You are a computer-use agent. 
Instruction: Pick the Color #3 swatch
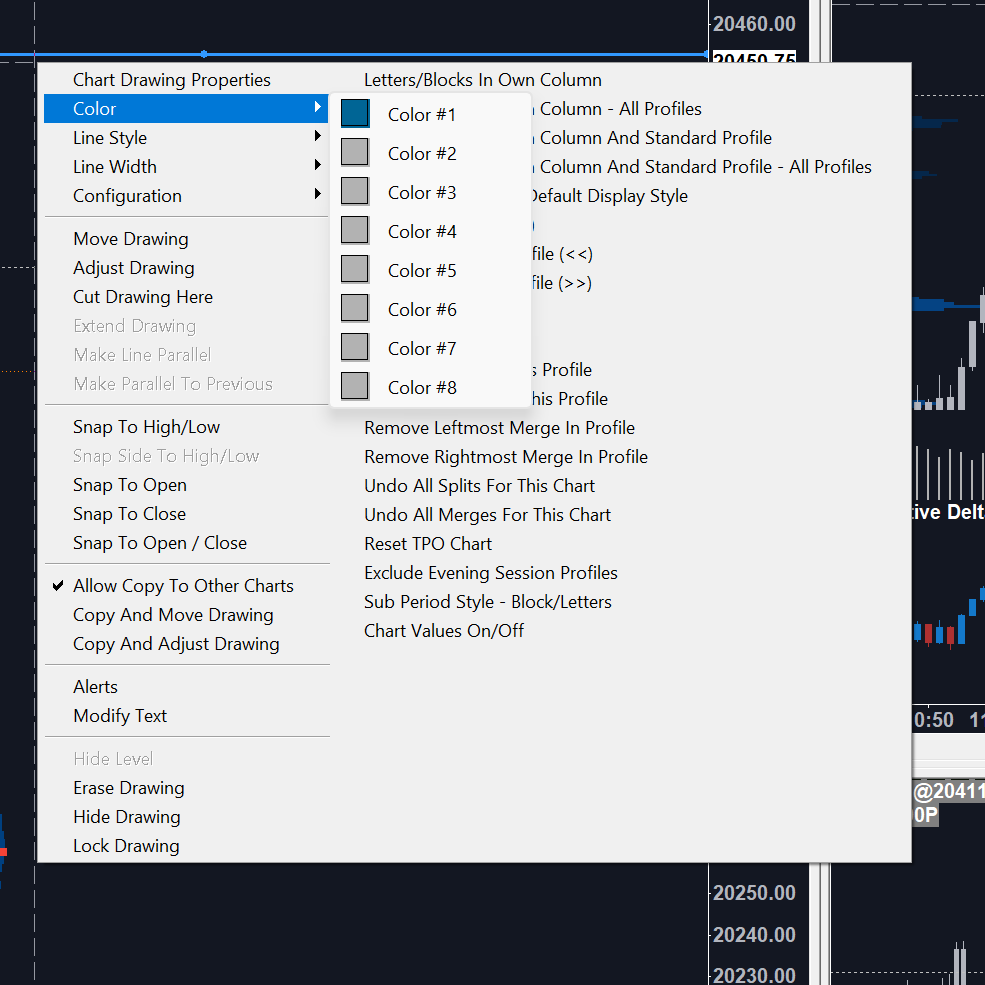[x=355, y=192]
